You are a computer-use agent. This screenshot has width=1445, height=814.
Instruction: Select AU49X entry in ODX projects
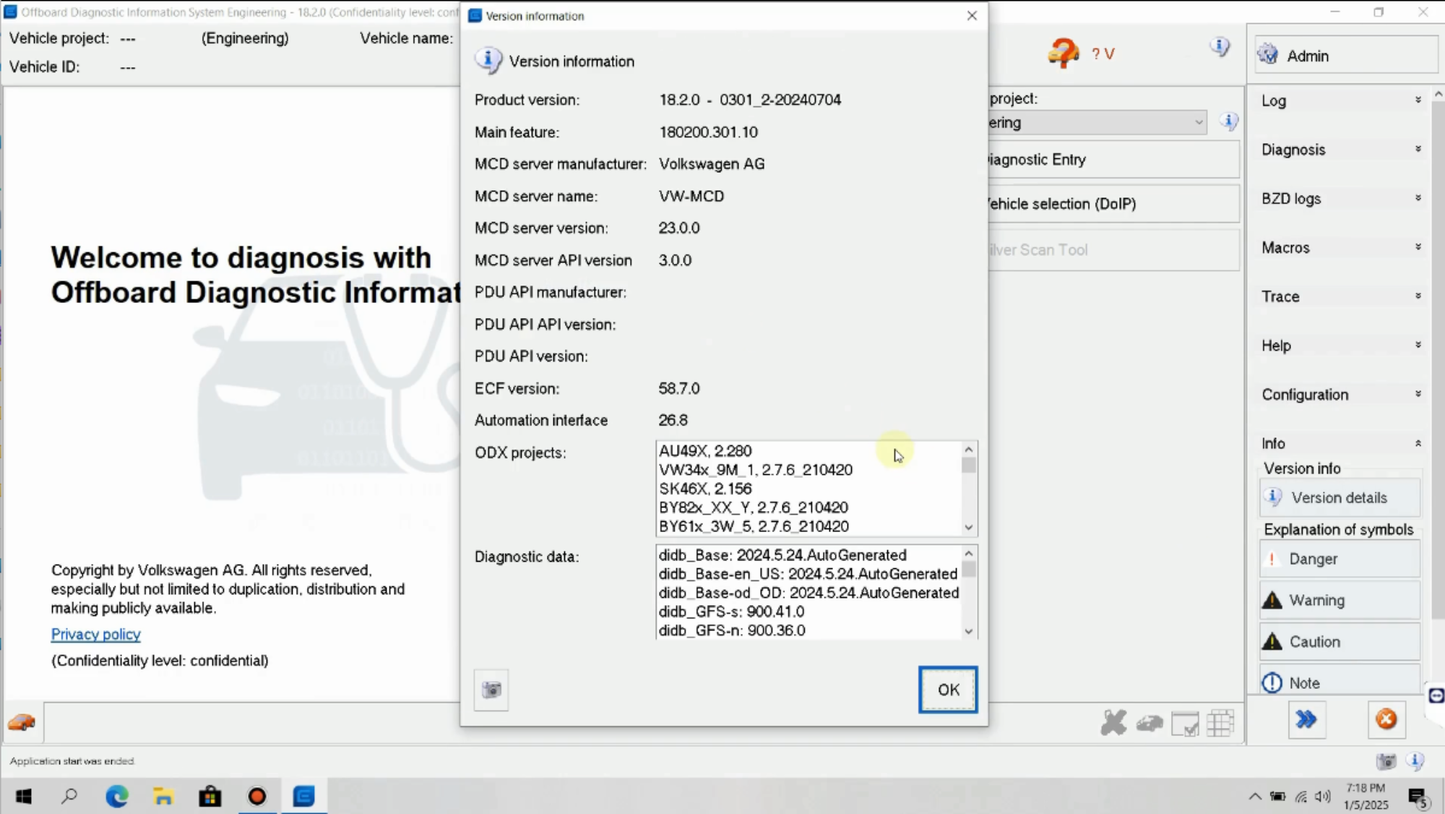click(705, 451)
